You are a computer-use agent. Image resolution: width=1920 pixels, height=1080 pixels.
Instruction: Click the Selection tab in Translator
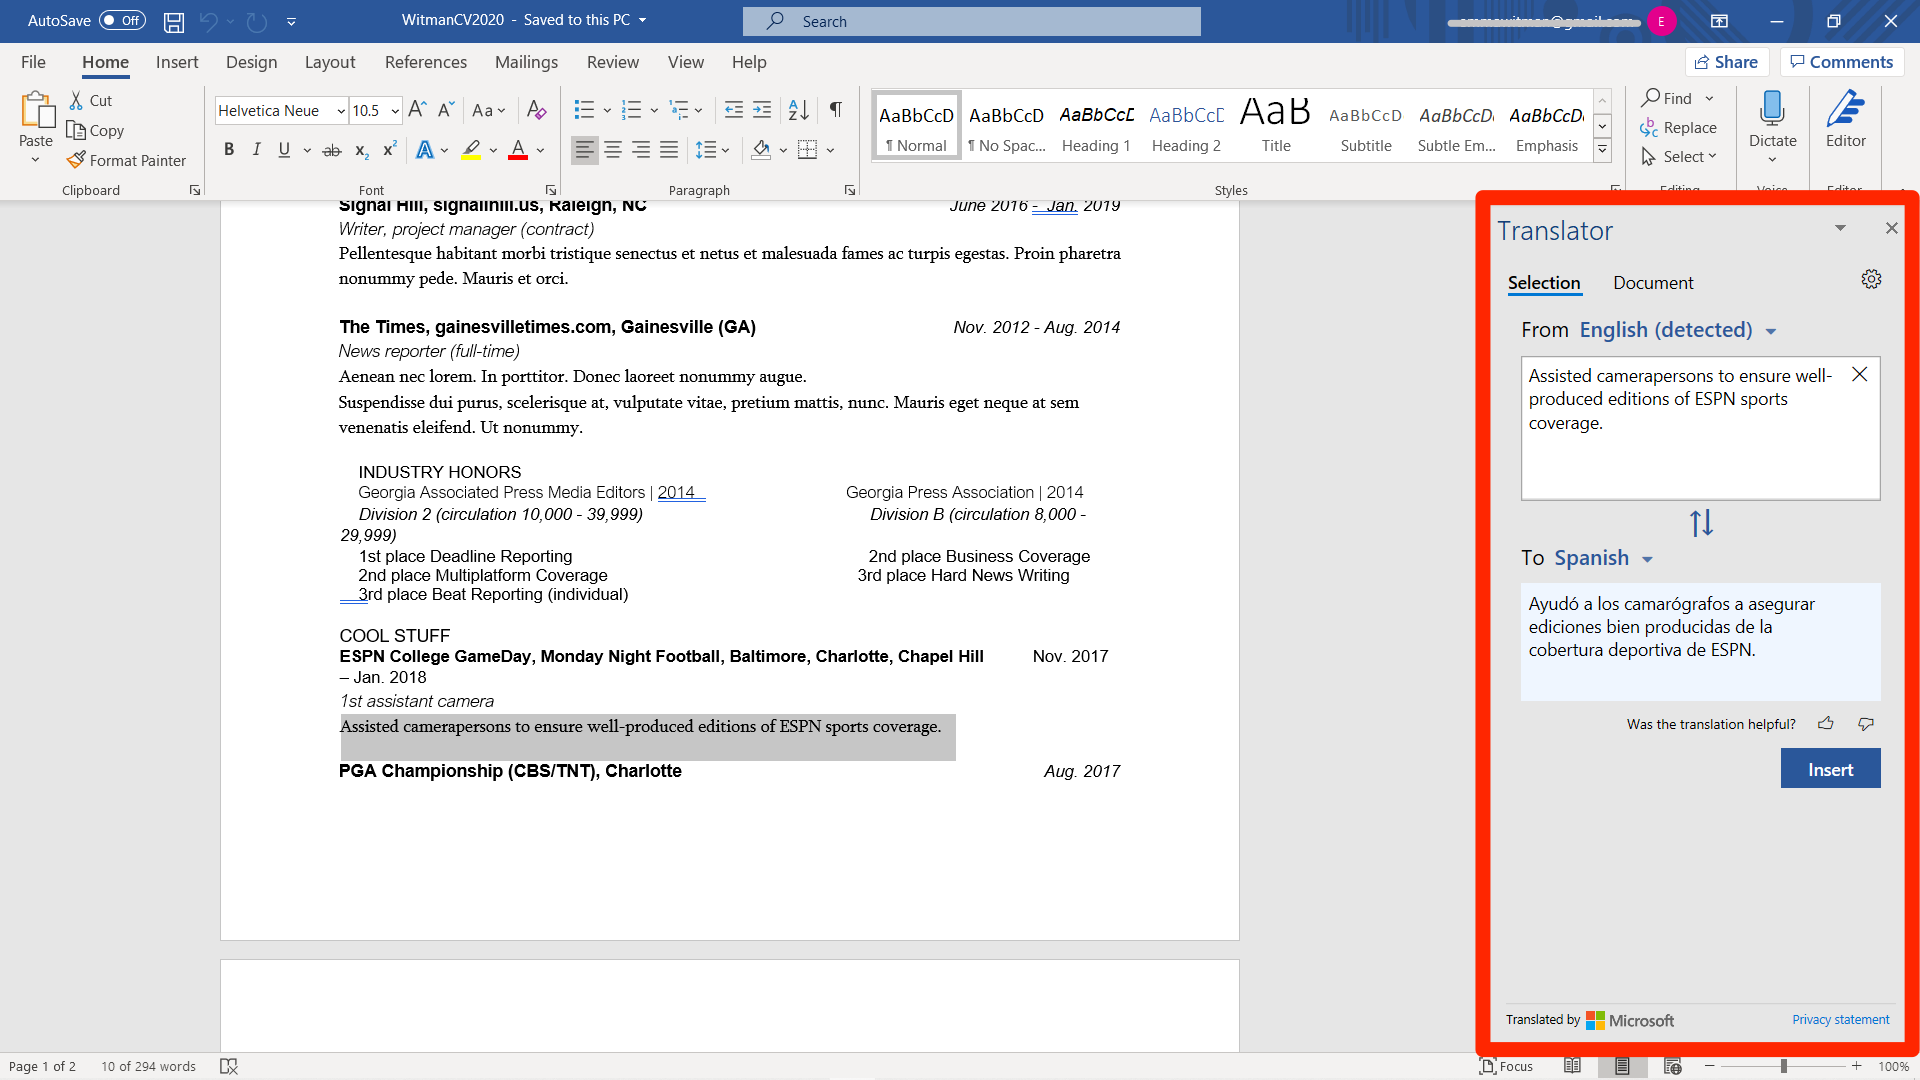click(x=1544, y=281)
